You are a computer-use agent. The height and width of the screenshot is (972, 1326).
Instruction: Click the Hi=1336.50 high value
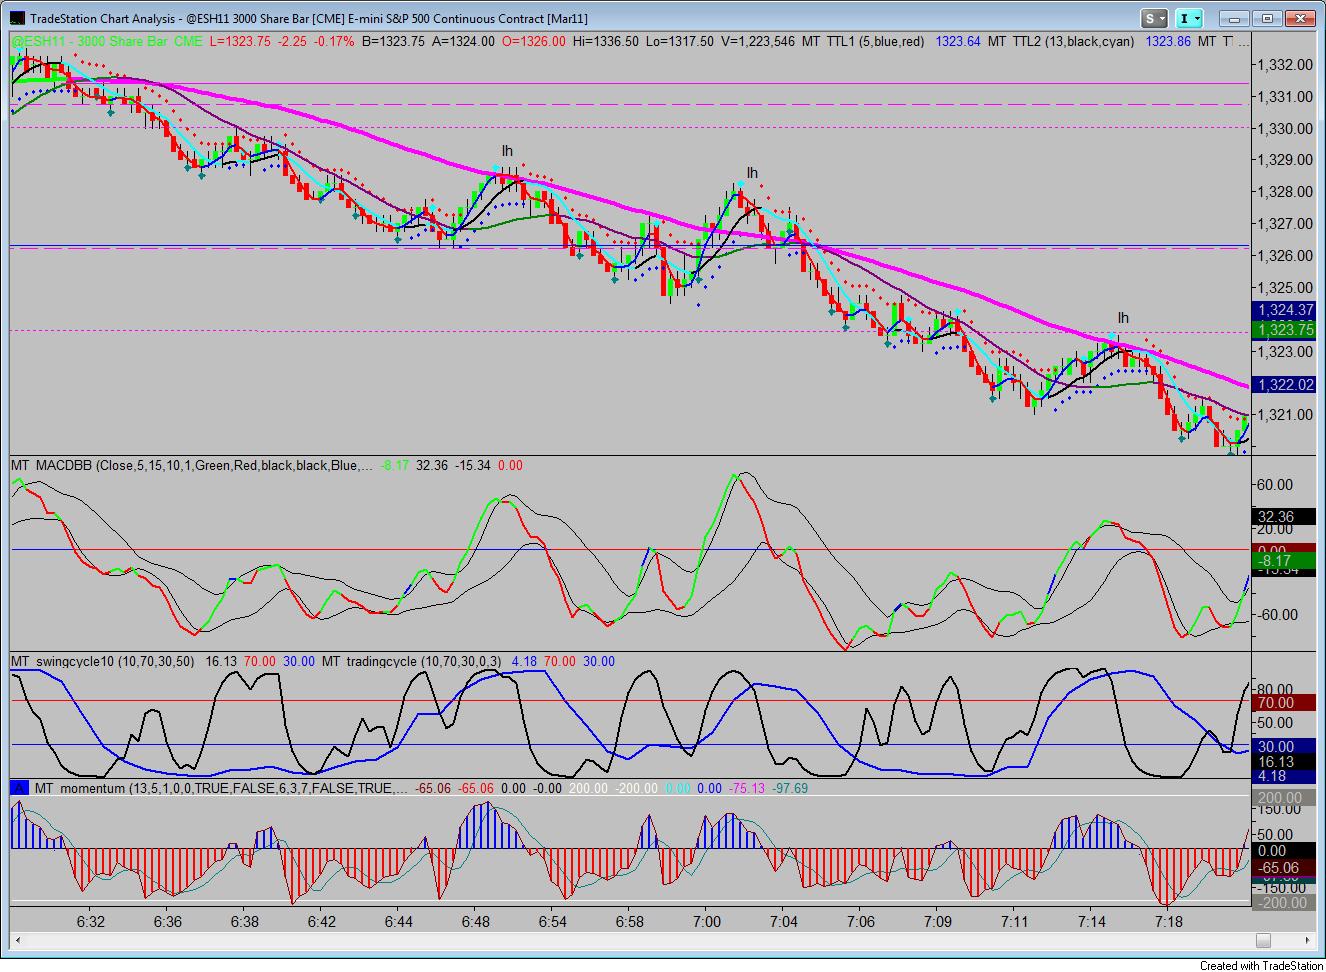(606, 41)
